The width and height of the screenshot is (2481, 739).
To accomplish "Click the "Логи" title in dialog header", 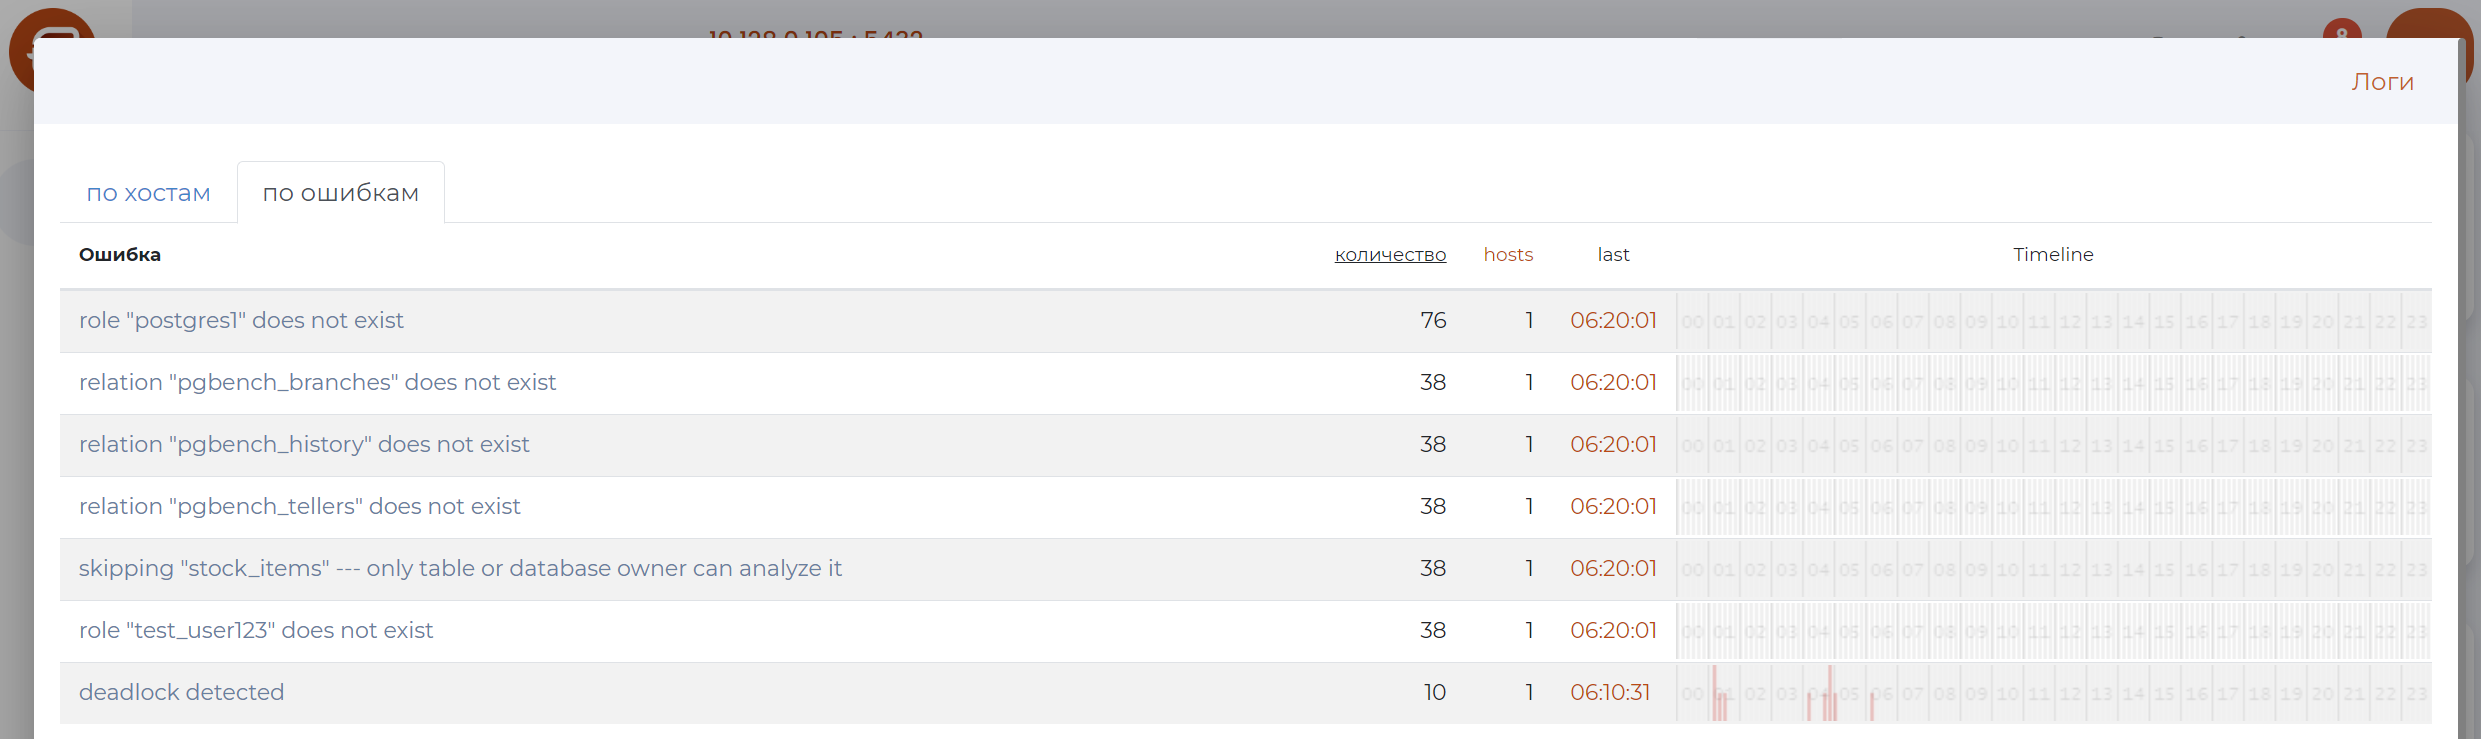I will click(x=2382, y=82).
